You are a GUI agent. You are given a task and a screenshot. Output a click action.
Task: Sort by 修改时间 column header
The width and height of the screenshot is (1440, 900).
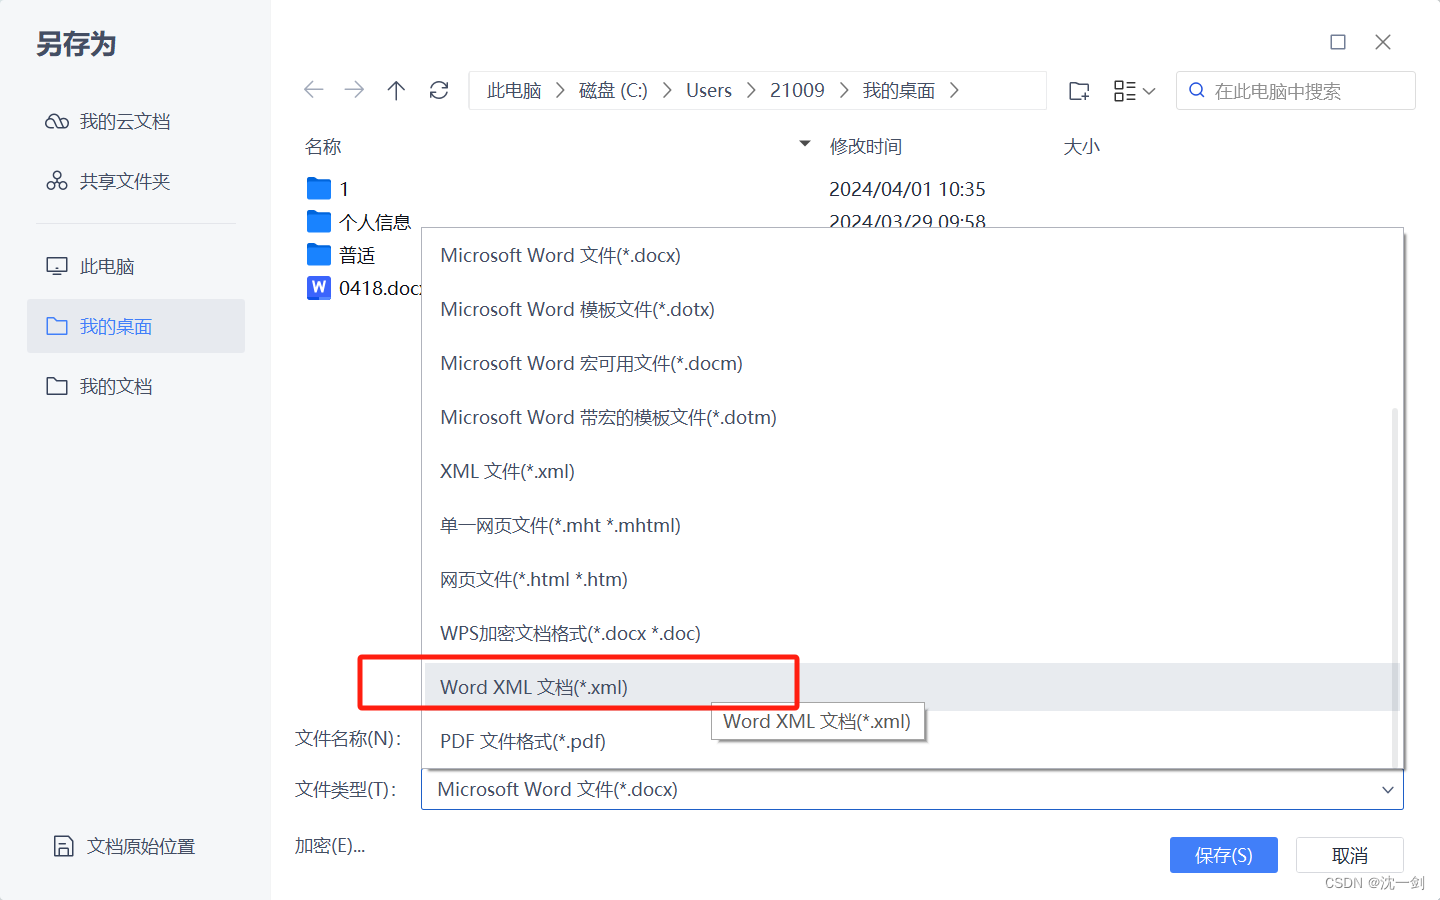866,146
